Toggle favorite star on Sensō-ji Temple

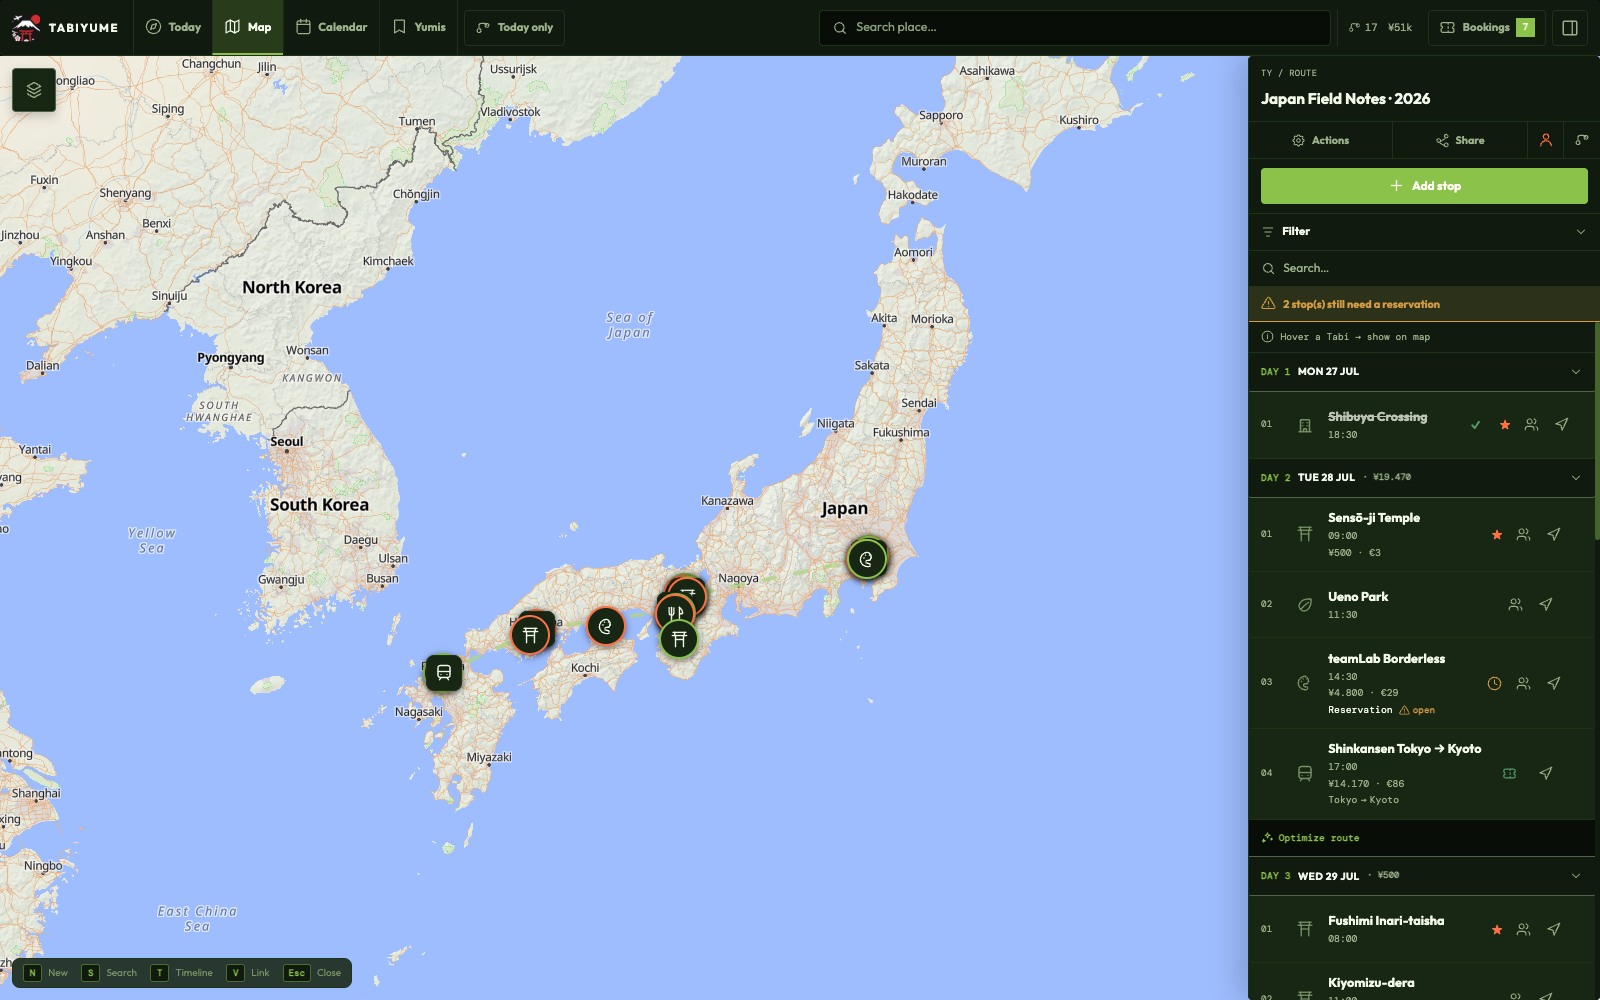pos(1496,535)
